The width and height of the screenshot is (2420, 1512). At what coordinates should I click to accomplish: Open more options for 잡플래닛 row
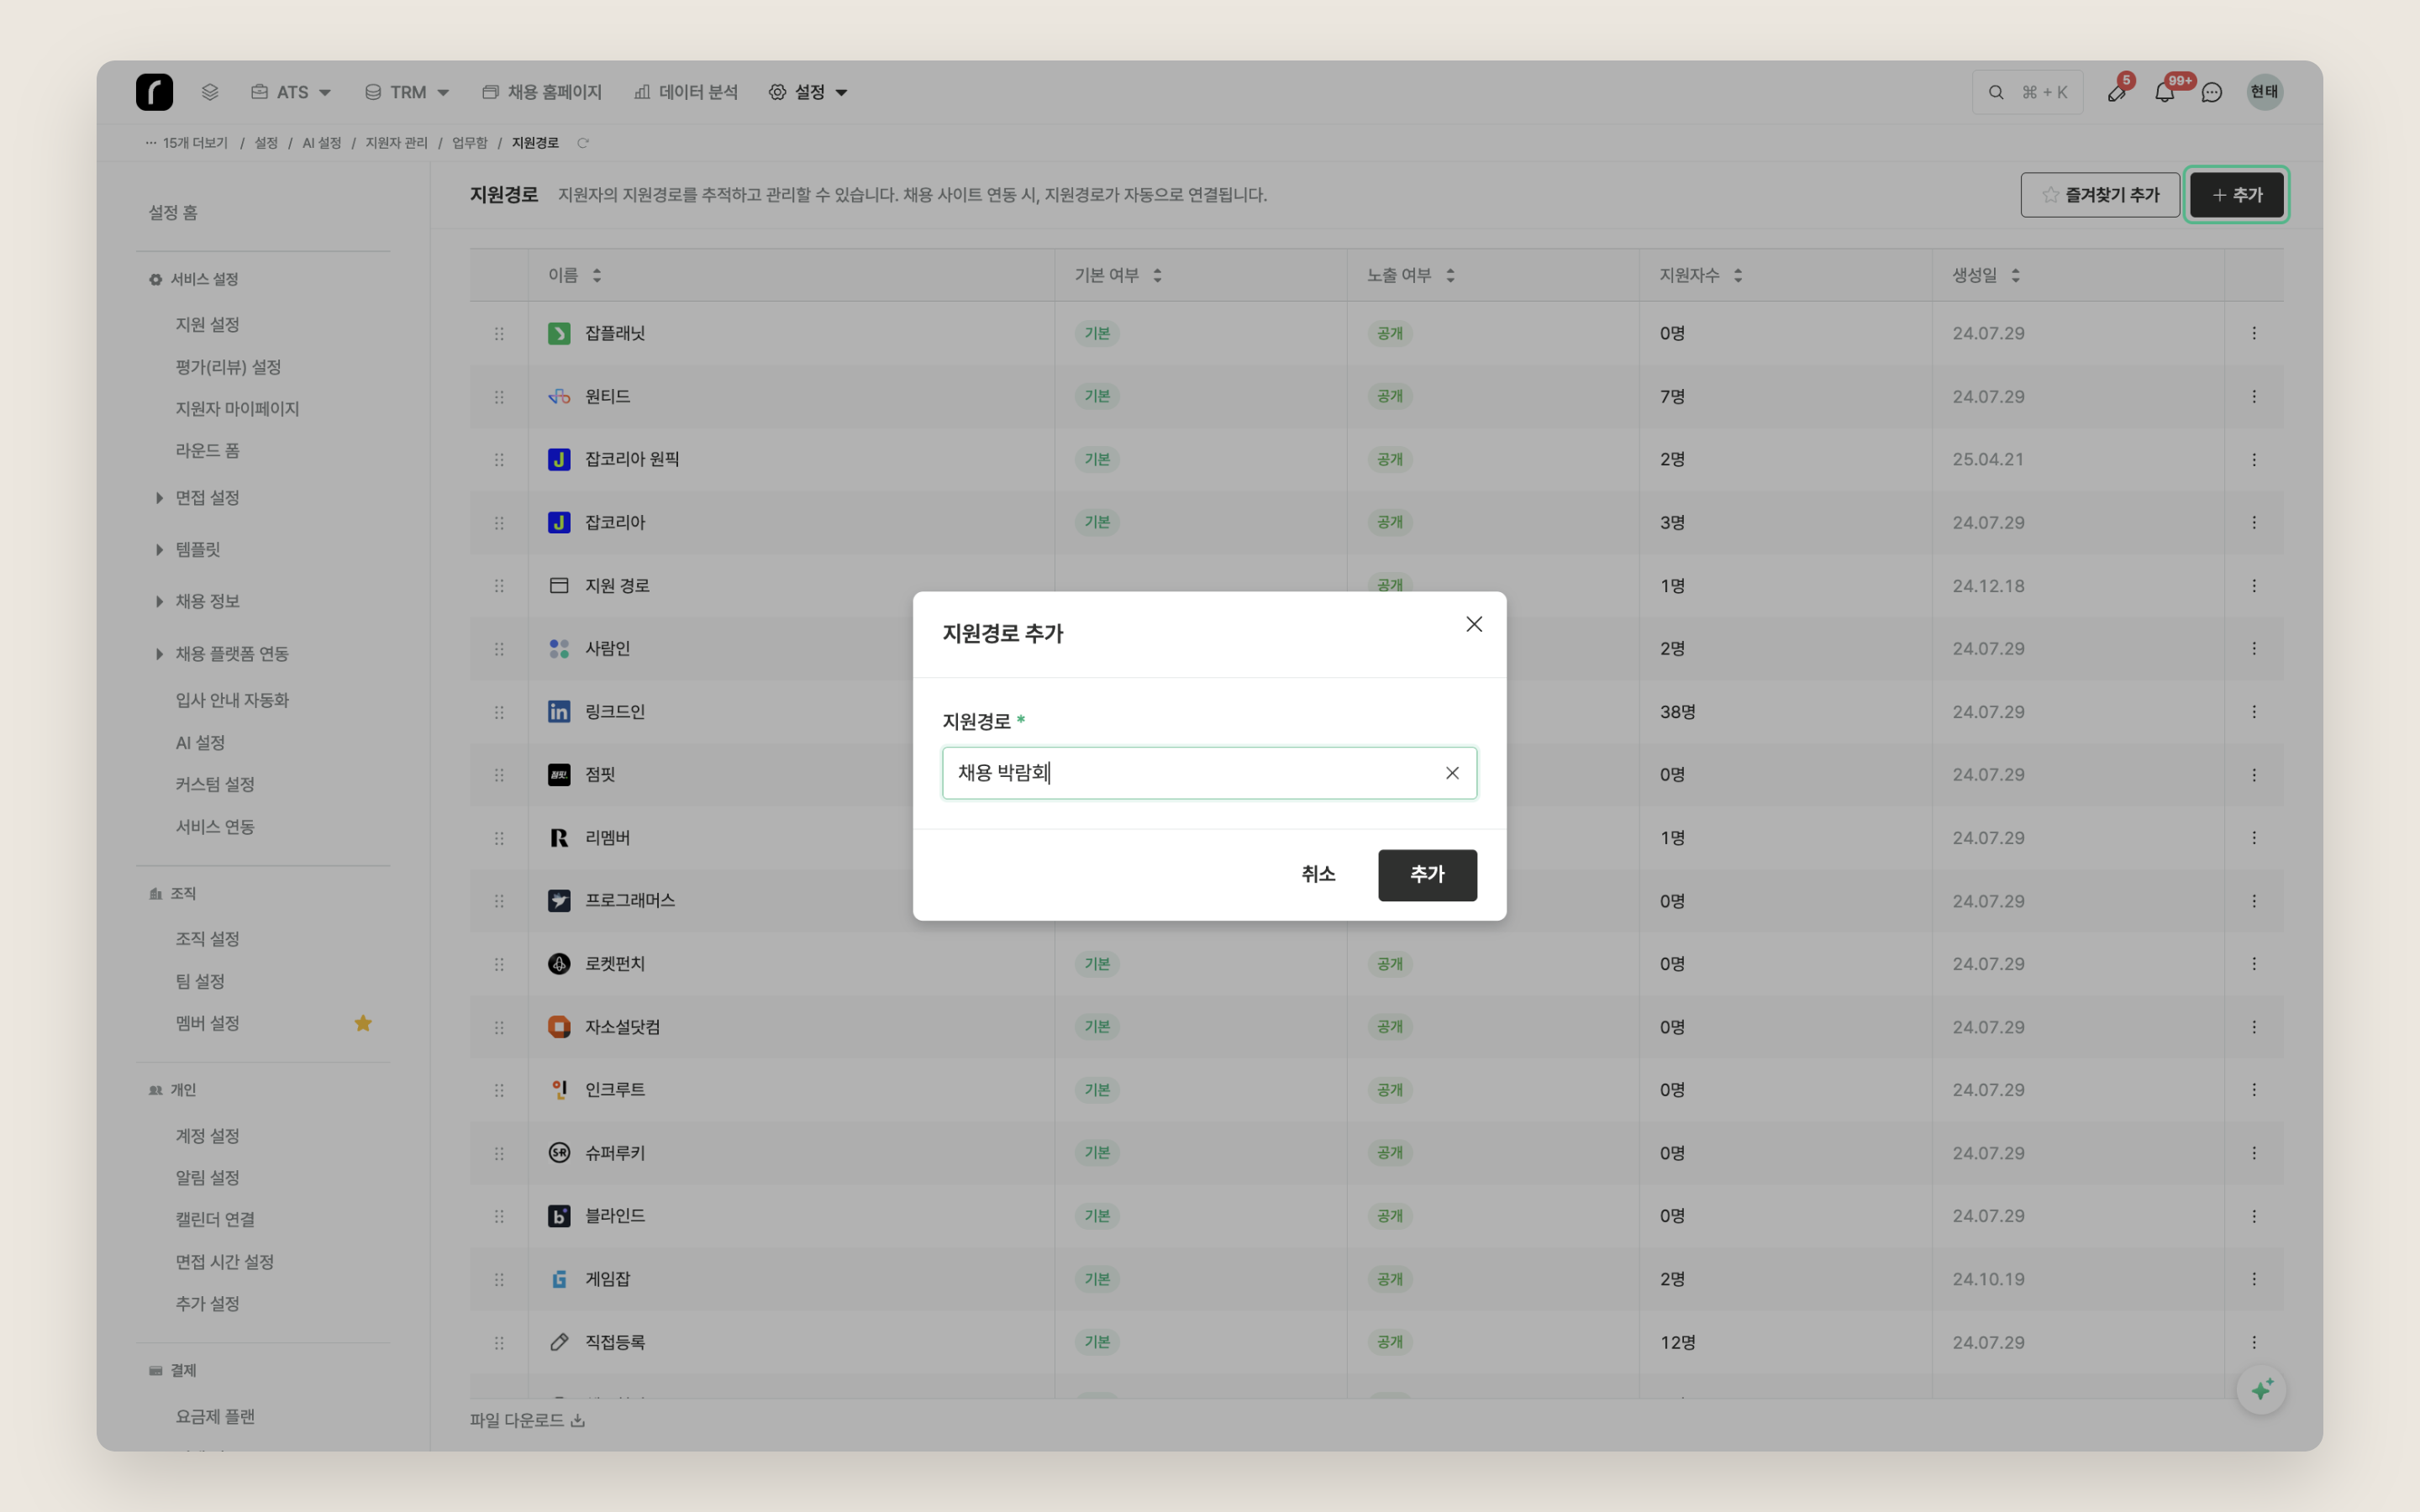click(2253, 333)
